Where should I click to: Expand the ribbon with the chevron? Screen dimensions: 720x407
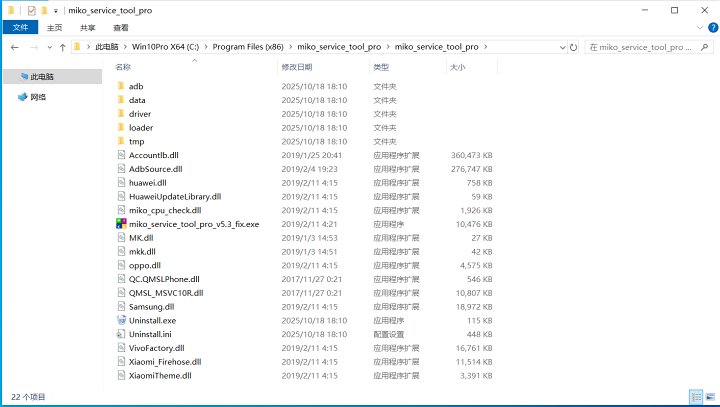[x=700, y=28]
